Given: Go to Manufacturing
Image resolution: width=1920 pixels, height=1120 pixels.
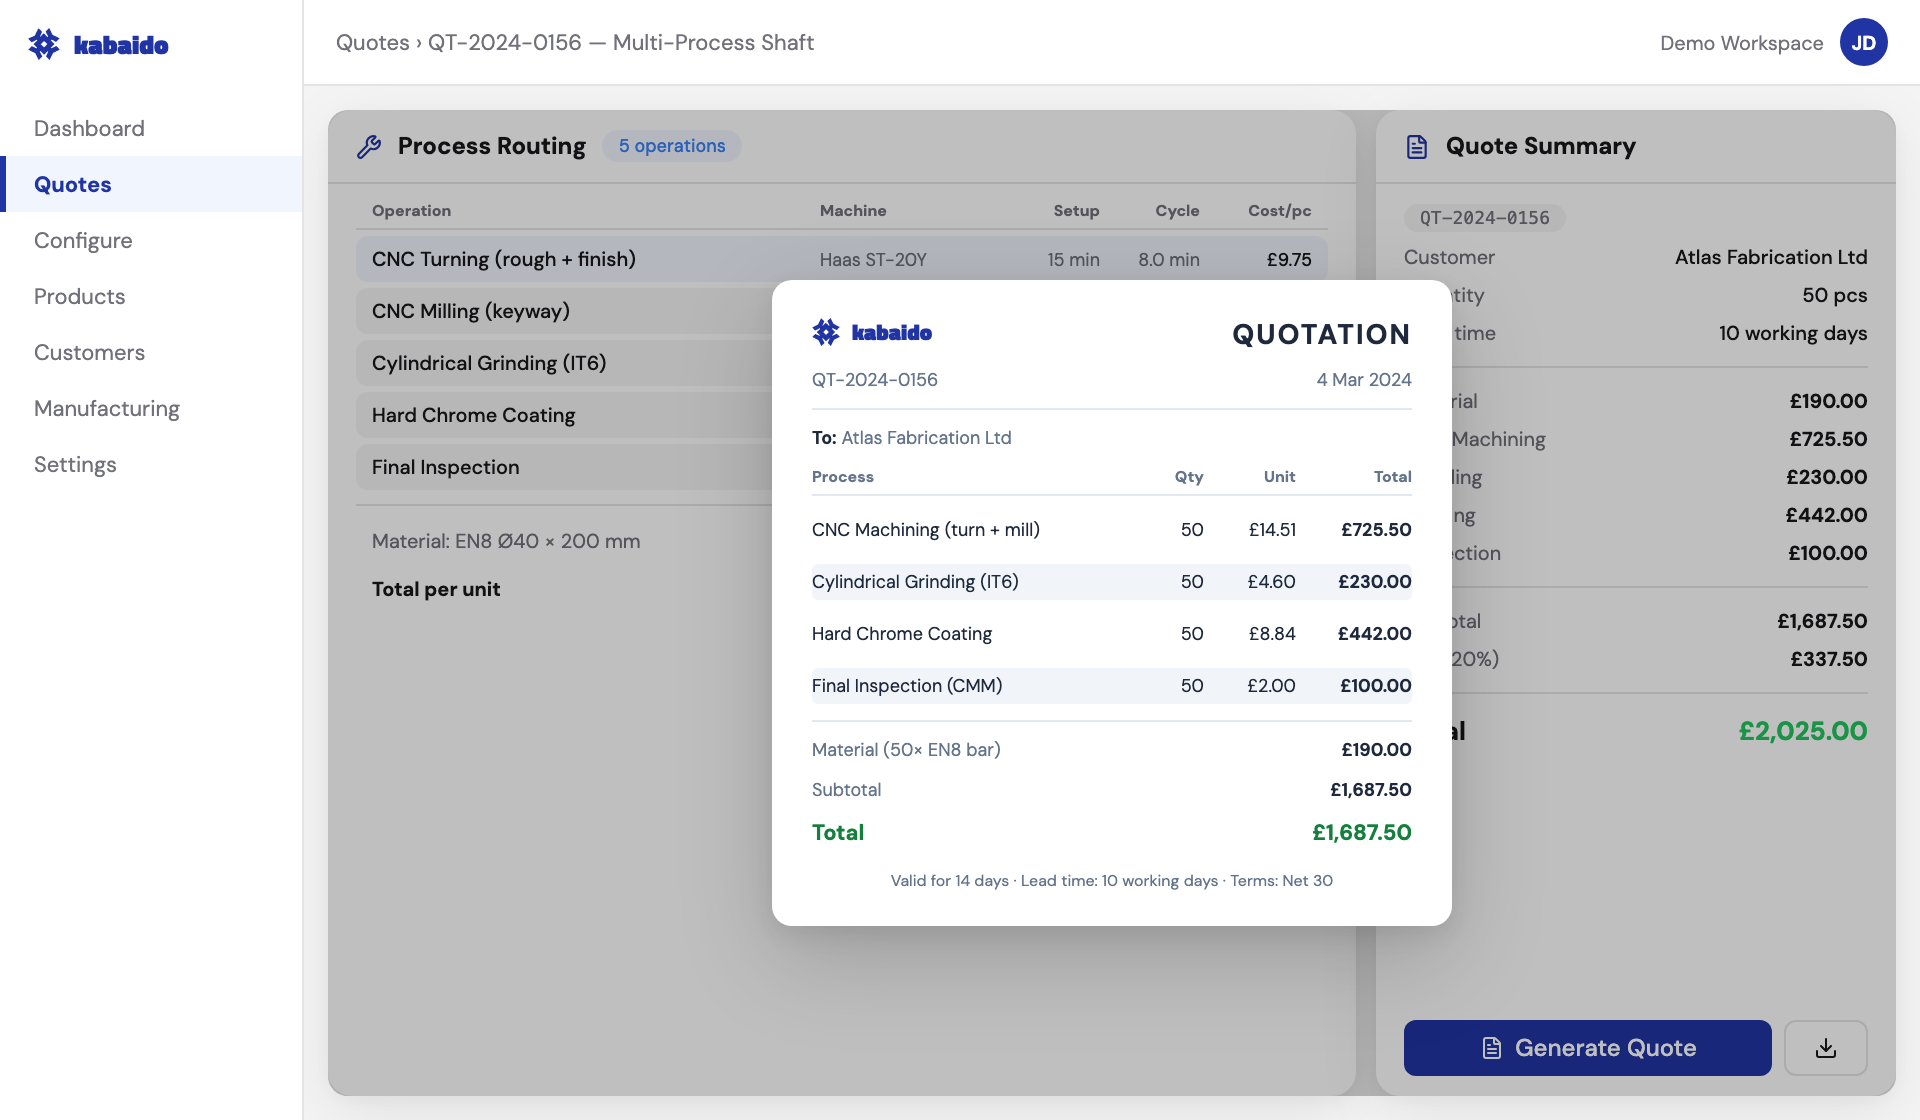Looking at the screenshot, I should [106, 408].
